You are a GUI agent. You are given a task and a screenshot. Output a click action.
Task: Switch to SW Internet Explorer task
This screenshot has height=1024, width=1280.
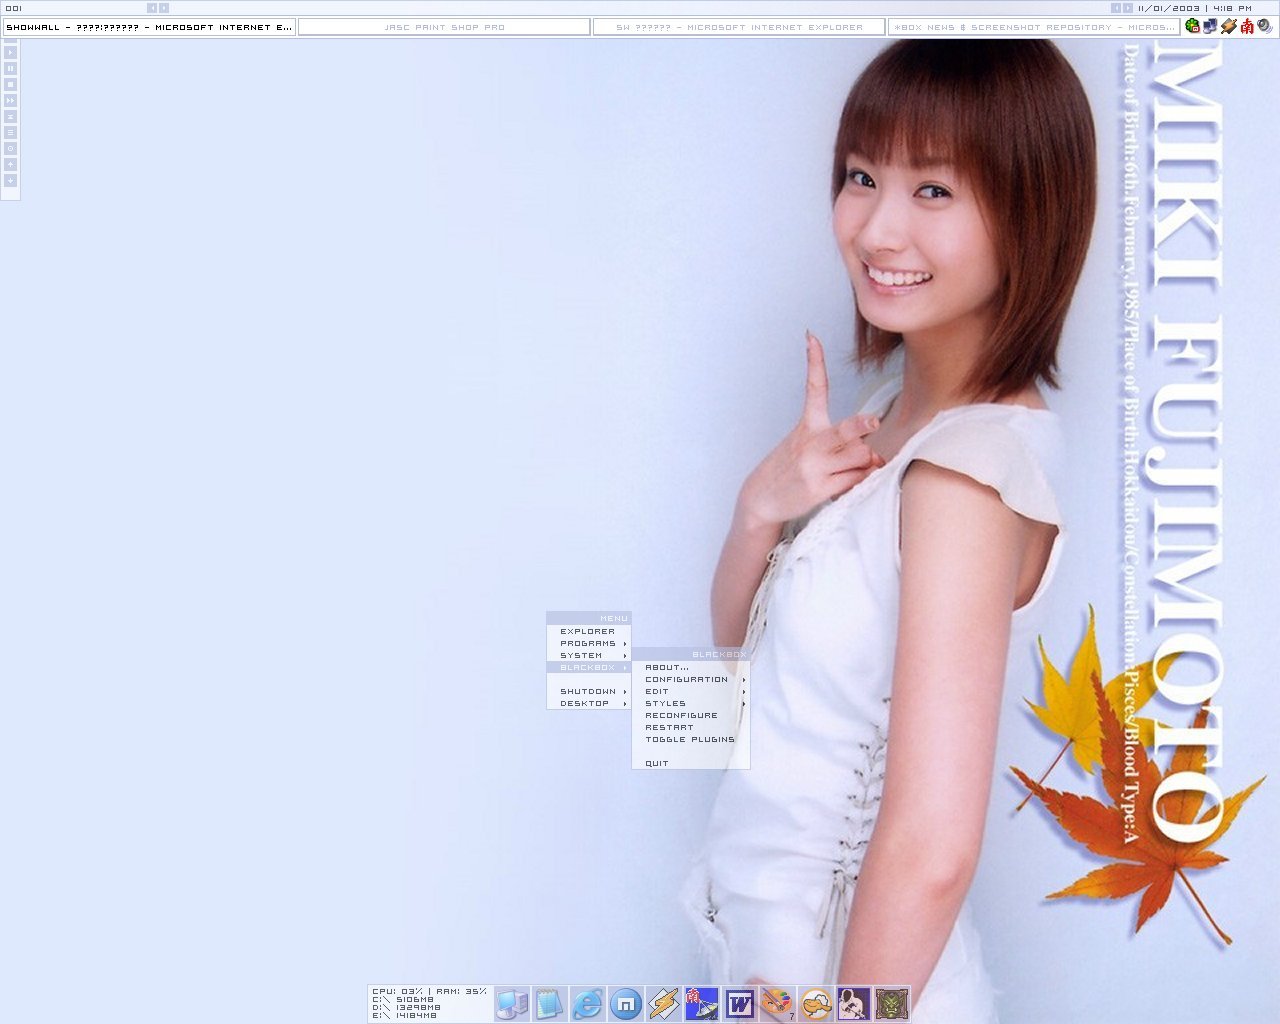coord(739,27)
